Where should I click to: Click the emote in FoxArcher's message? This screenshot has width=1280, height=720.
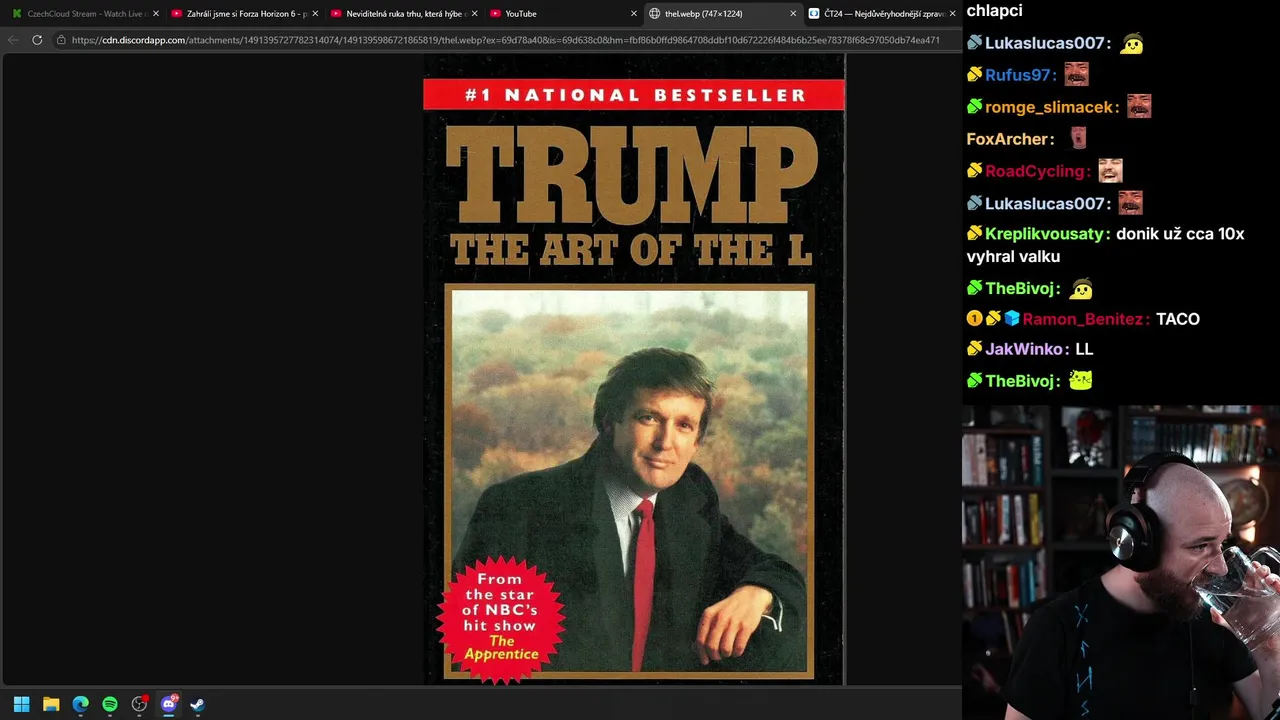(x=1078, y=138)
